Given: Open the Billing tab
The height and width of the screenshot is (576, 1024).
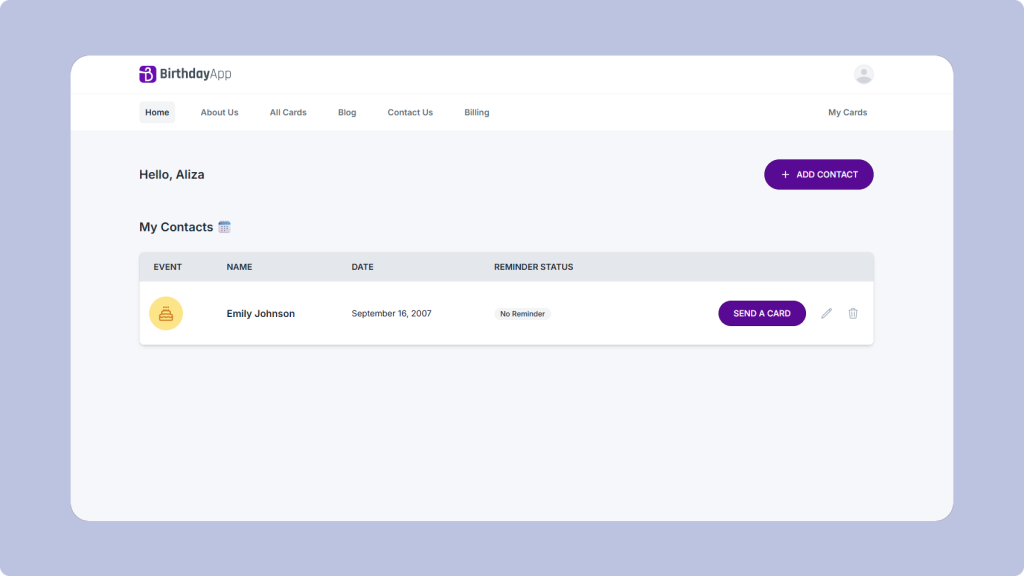Looking at the screenshot, I should click(x=477, y=112).
